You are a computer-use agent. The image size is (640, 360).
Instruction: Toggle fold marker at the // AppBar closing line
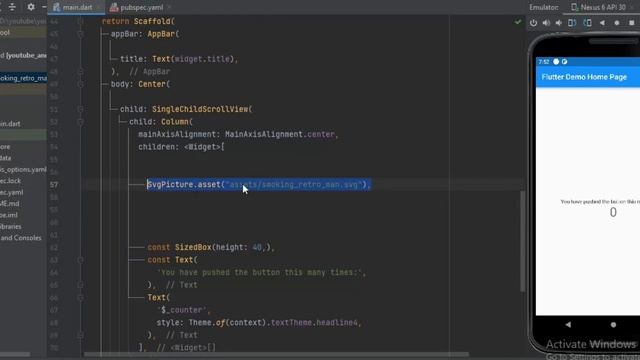pyautogui.click(x=80, y=71)
